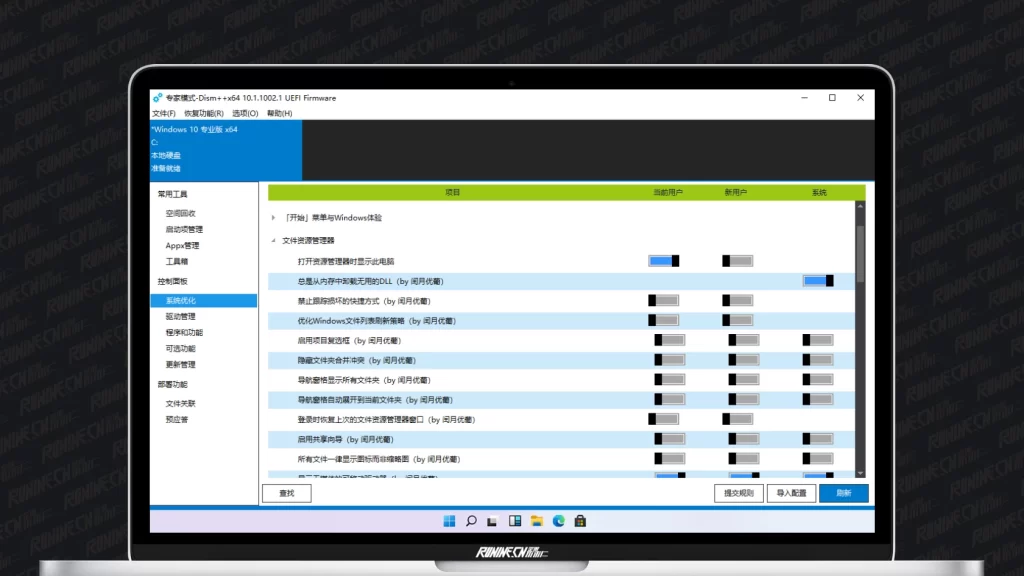
Task: Open Task View from the taskbar
Action: tap(493, 521)
